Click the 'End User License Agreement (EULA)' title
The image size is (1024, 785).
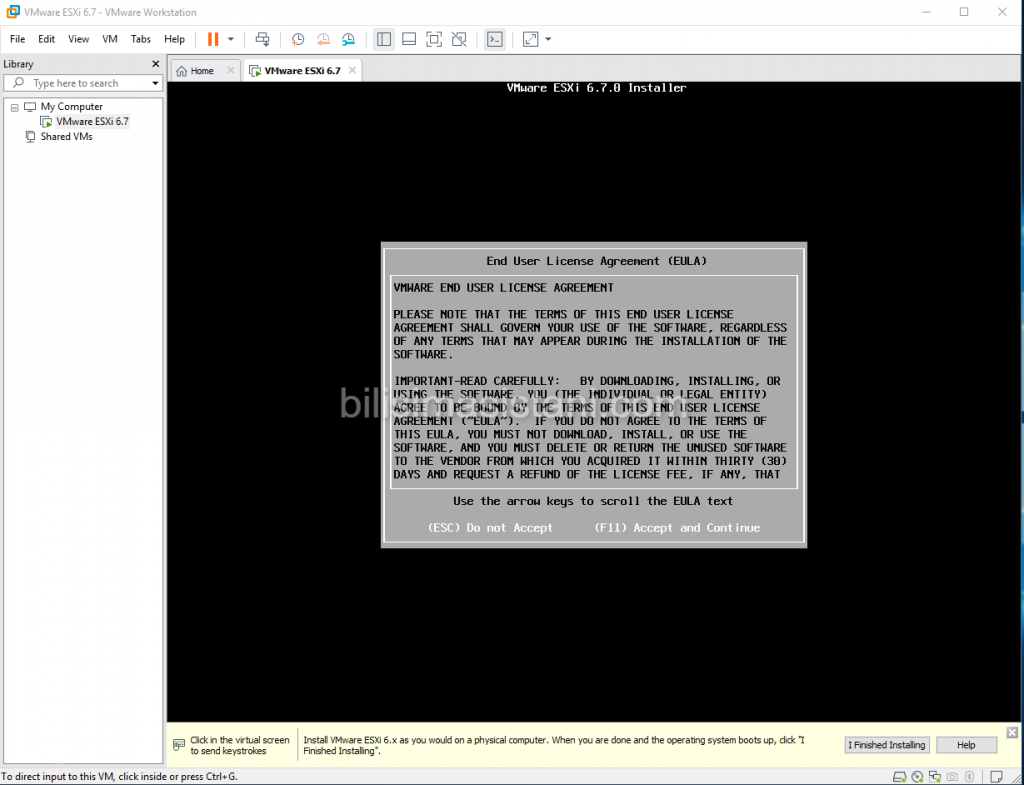point(596,261)
